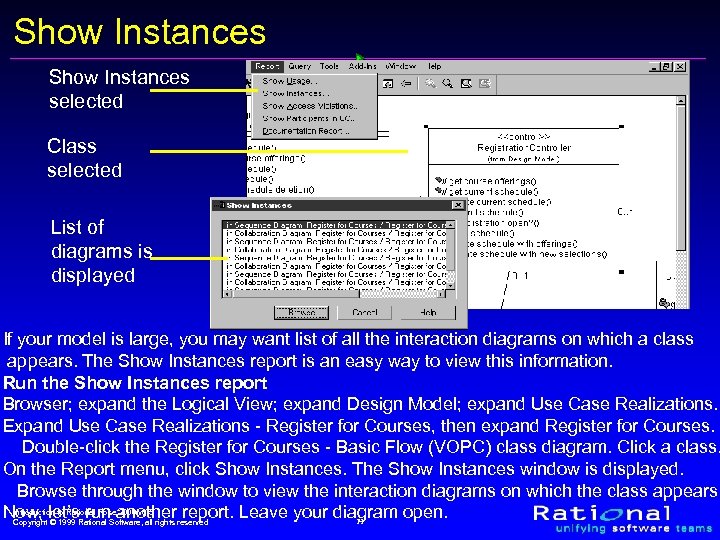Click the Zoom Out magnifier icon
The width and height of the screenshot is (720, 540).
point(447,84)
